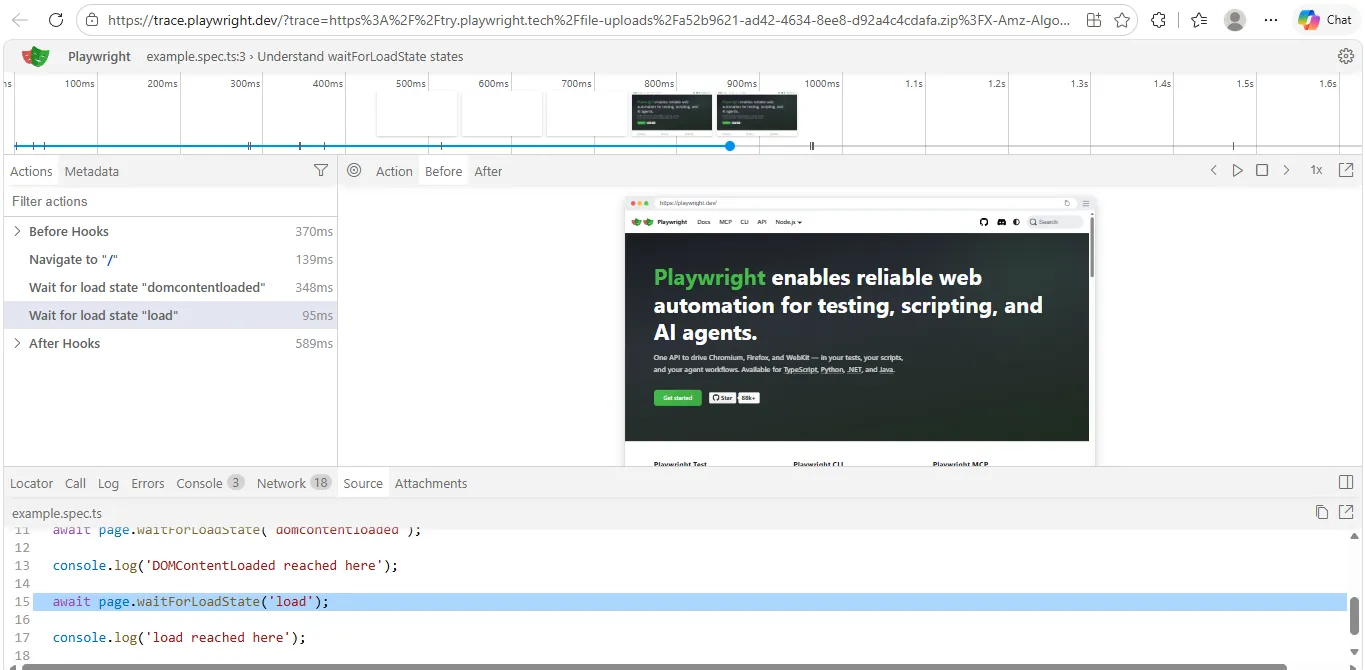Open the Network tab
1365x670 pixels.
(x=294, y=483)
